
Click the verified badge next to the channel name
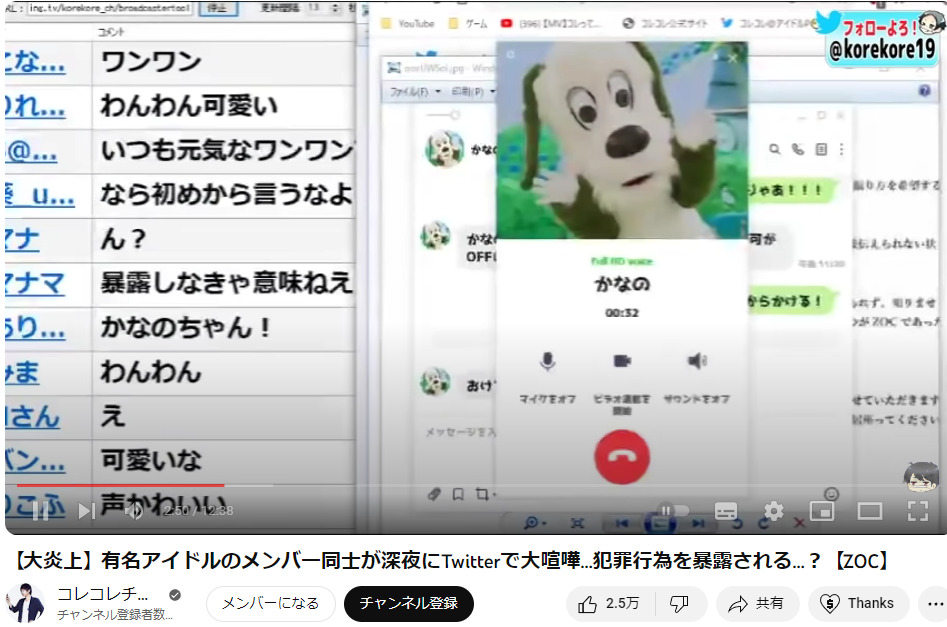coord(175,595)
